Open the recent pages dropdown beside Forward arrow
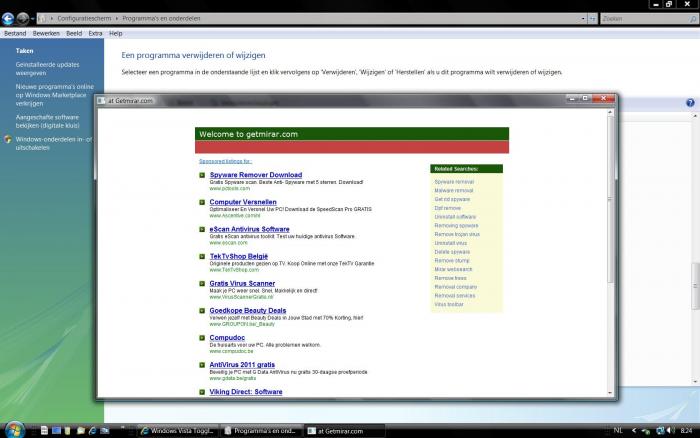The image size is (700, 438). tap(33, 19)
